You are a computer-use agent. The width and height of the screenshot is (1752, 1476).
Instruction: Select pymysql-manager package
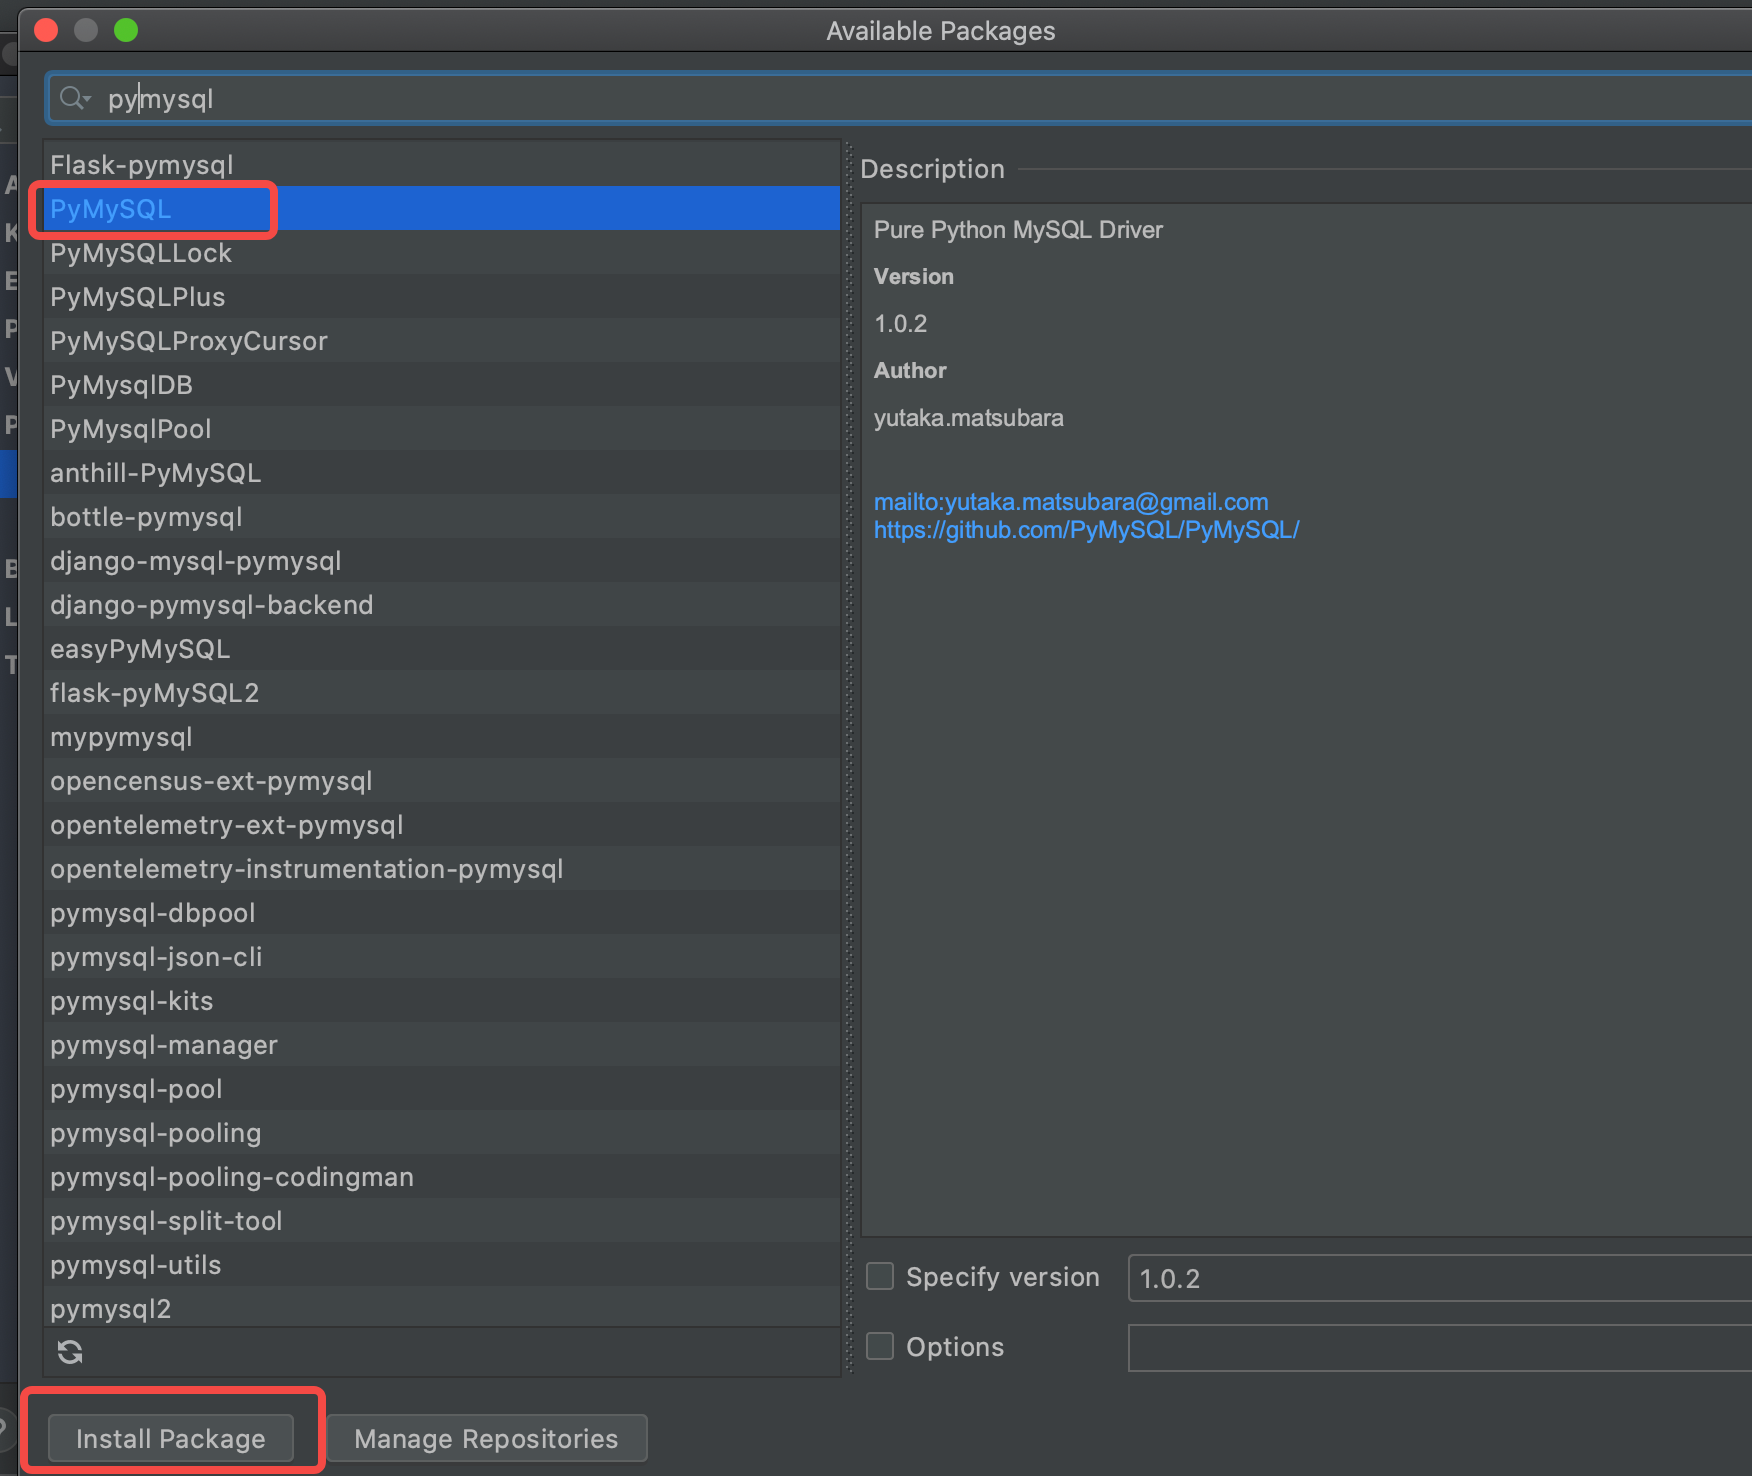(x=442, y=1044)
